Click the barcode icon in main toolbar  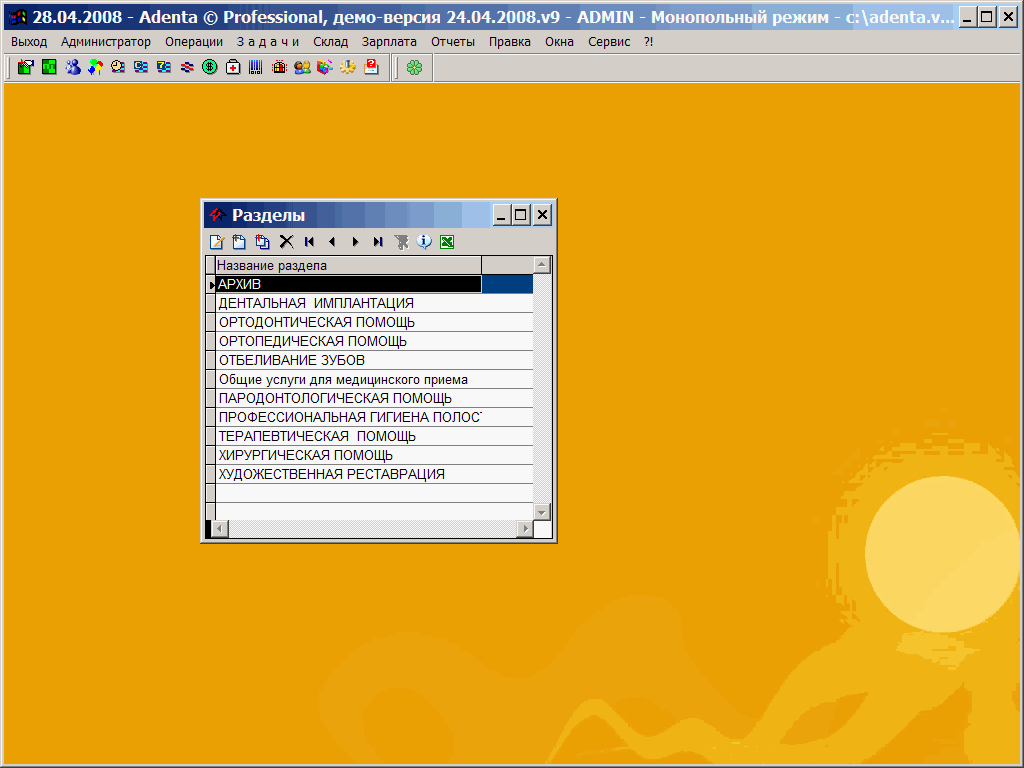[x=256, y=67]
